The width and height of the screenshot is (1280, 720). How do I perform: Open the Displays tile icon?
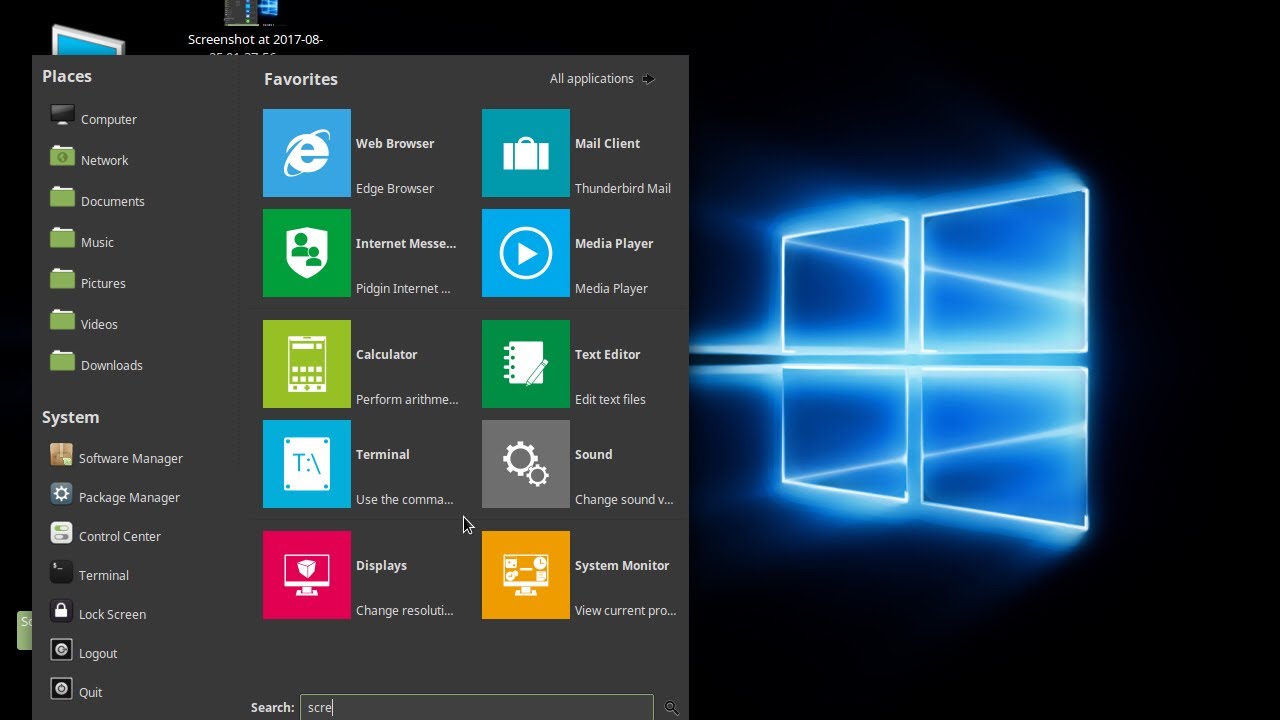tap(307, 575)
